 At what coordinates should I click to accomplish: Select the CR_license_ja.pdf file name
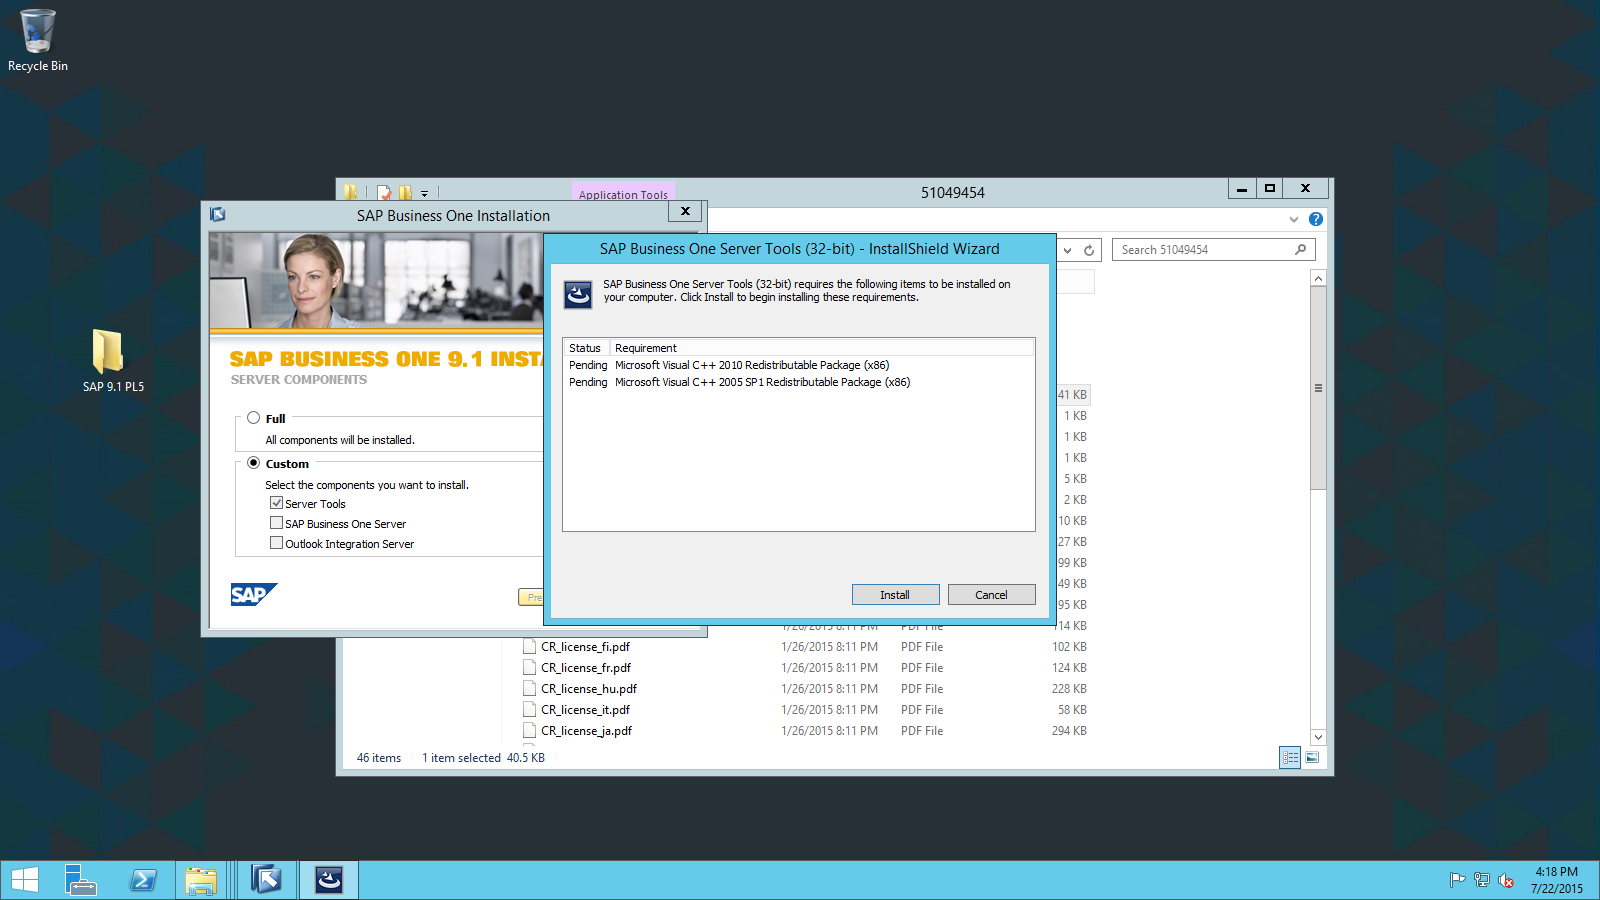coord(586,731)
